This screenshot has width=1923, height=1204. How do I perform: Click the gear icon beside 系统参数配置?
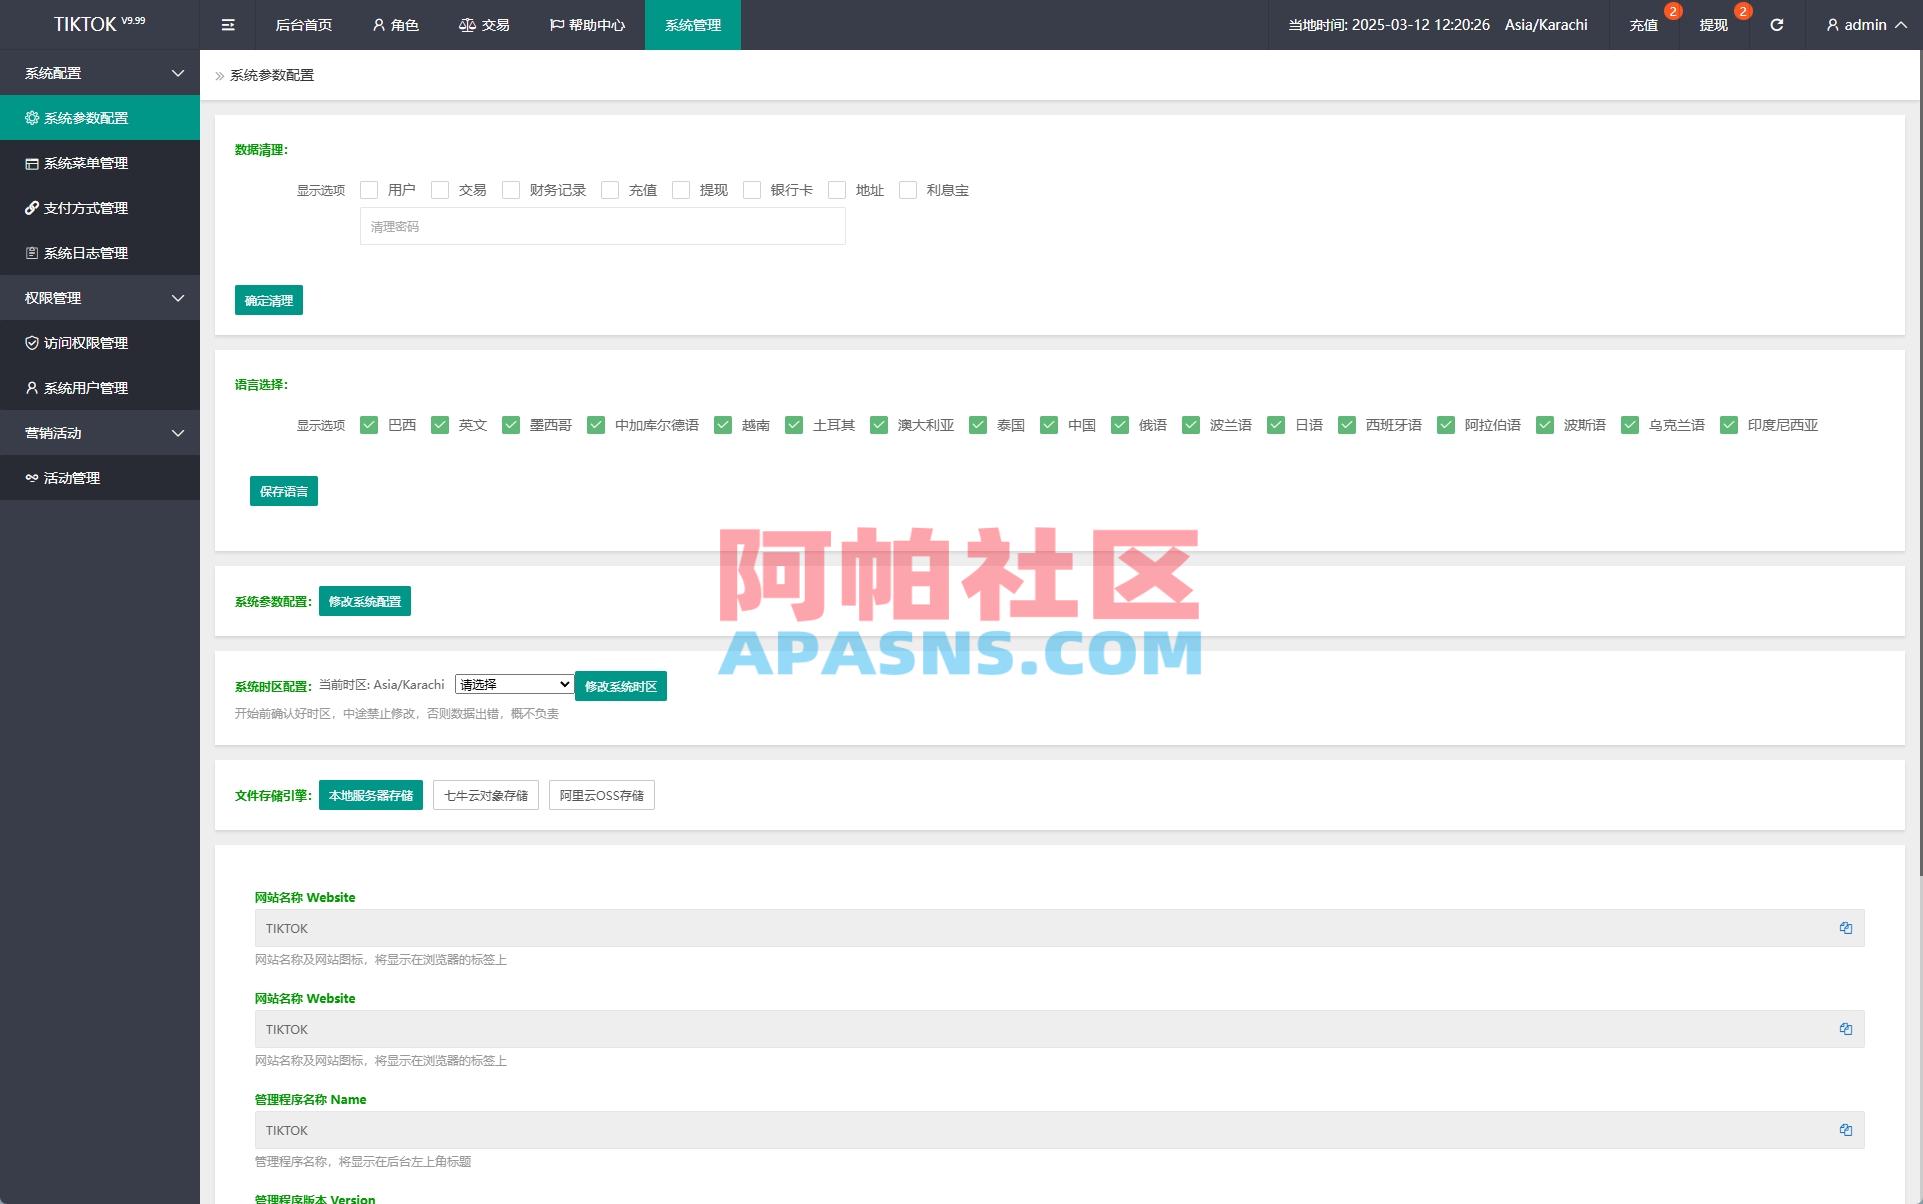tap(30, 117)
